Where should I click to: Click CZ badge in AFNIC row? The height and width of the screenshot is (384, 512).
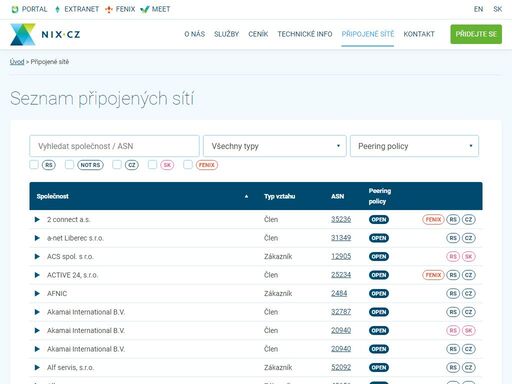coord(468,294)
